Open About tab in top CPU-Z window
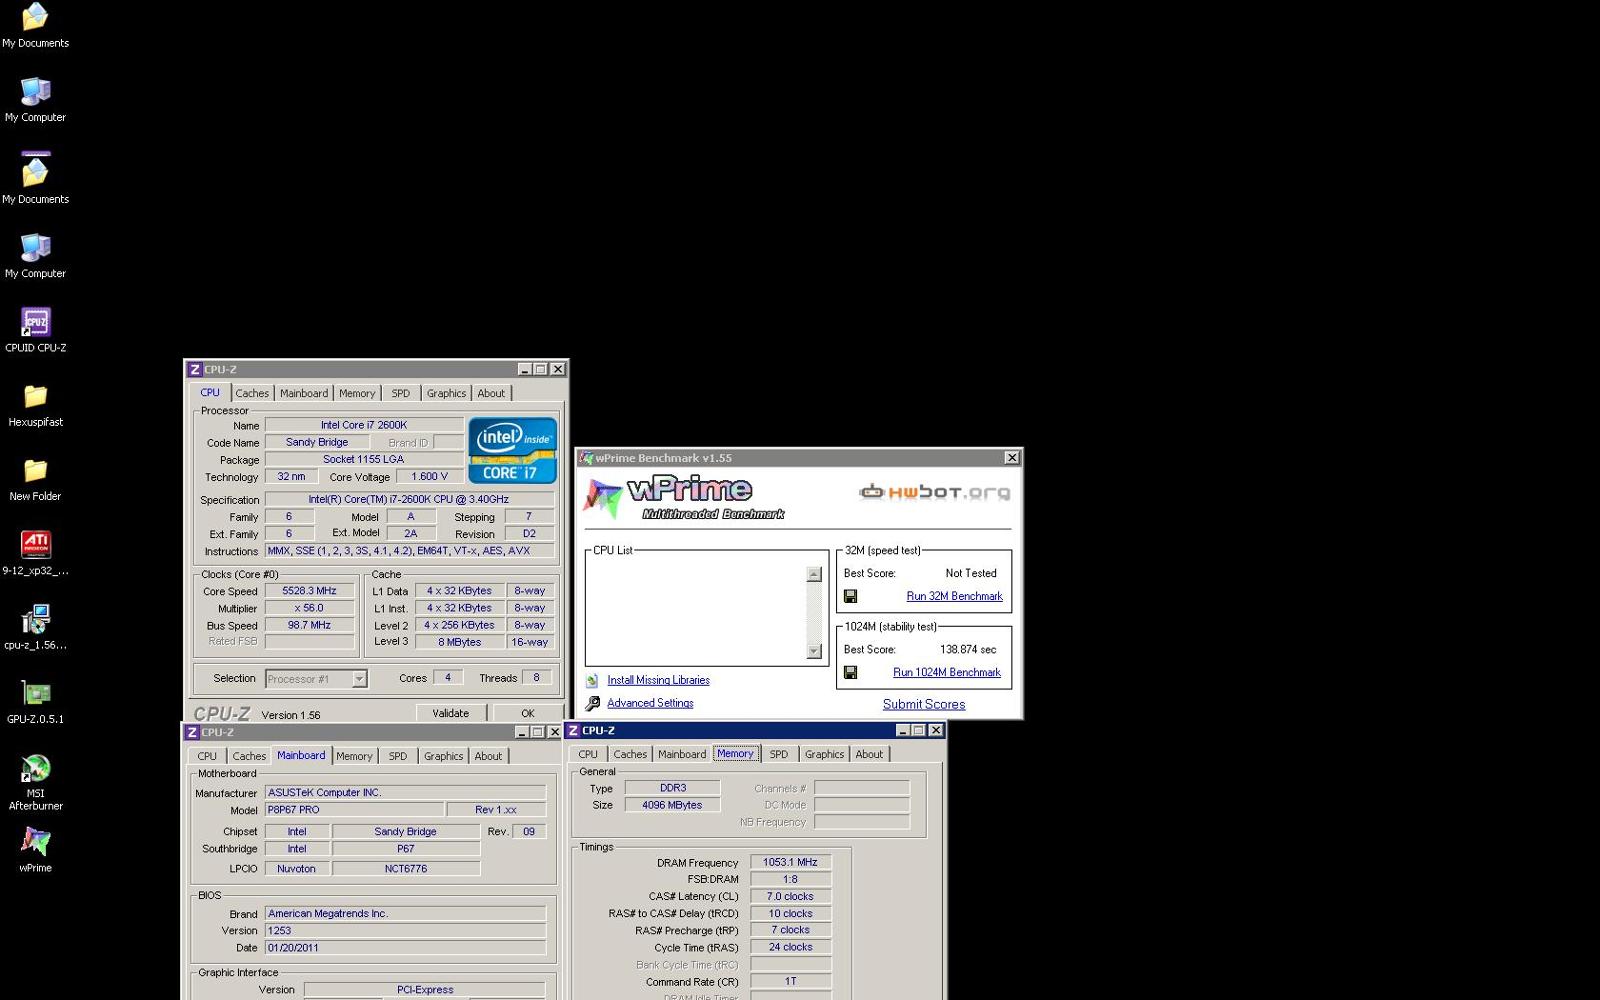1600x1000 pixels. click(x=491, y=393)
